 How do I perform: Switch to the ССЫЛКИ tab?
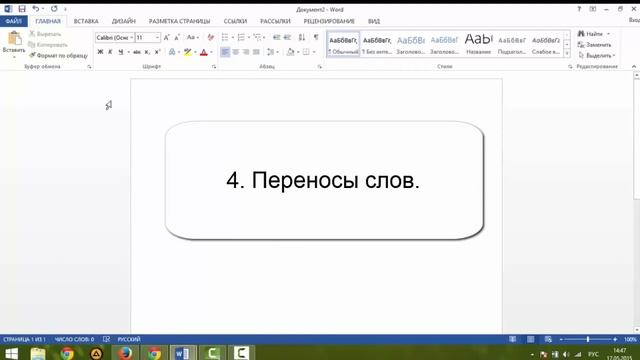235,21
